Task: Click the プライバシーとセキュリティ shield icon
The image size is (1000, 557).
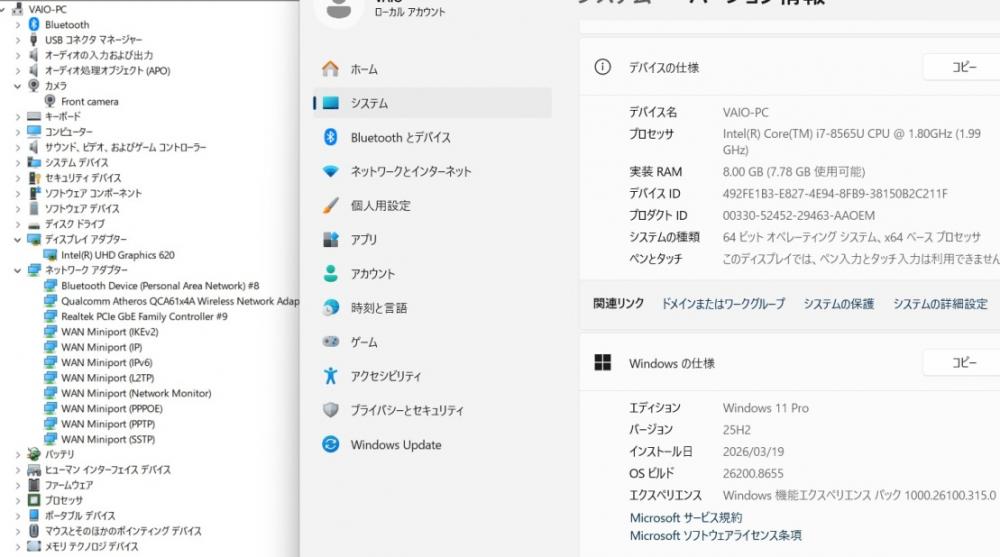Action: pyautogui.click(x=330, y=410)
